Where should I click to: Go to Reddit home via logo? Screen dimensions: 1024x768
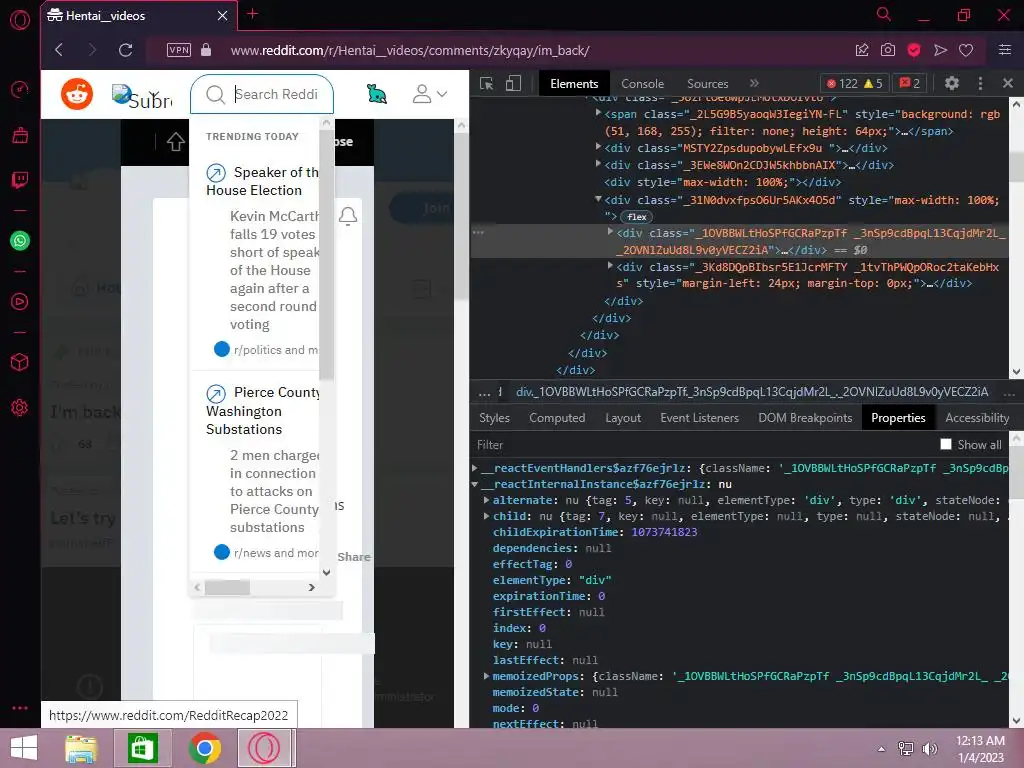pos(77,94)
